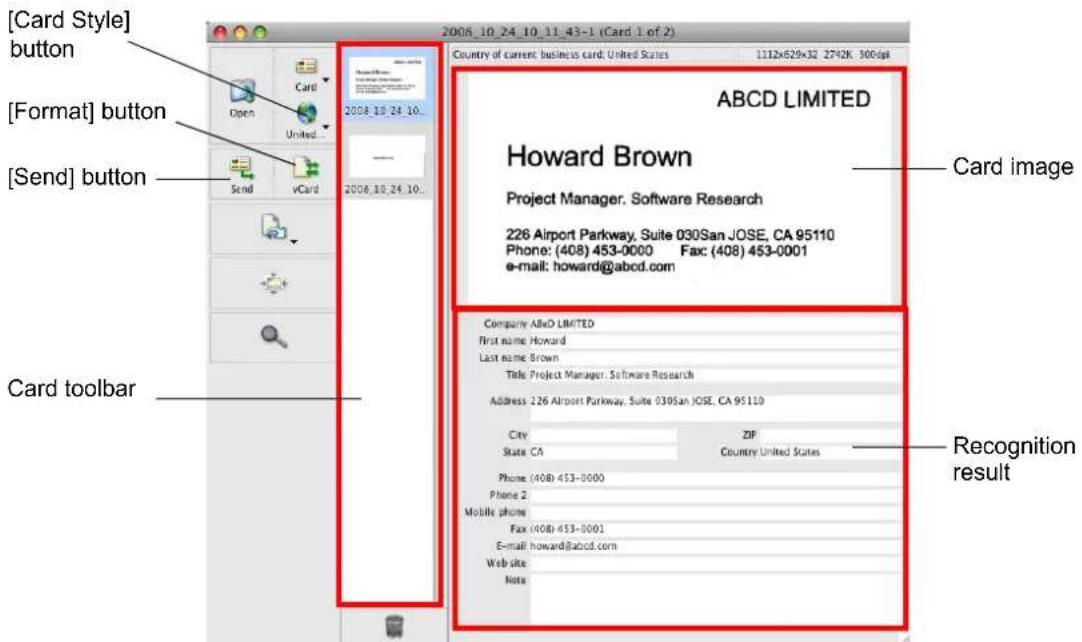Click the green zoom window button

pos(260,32)
